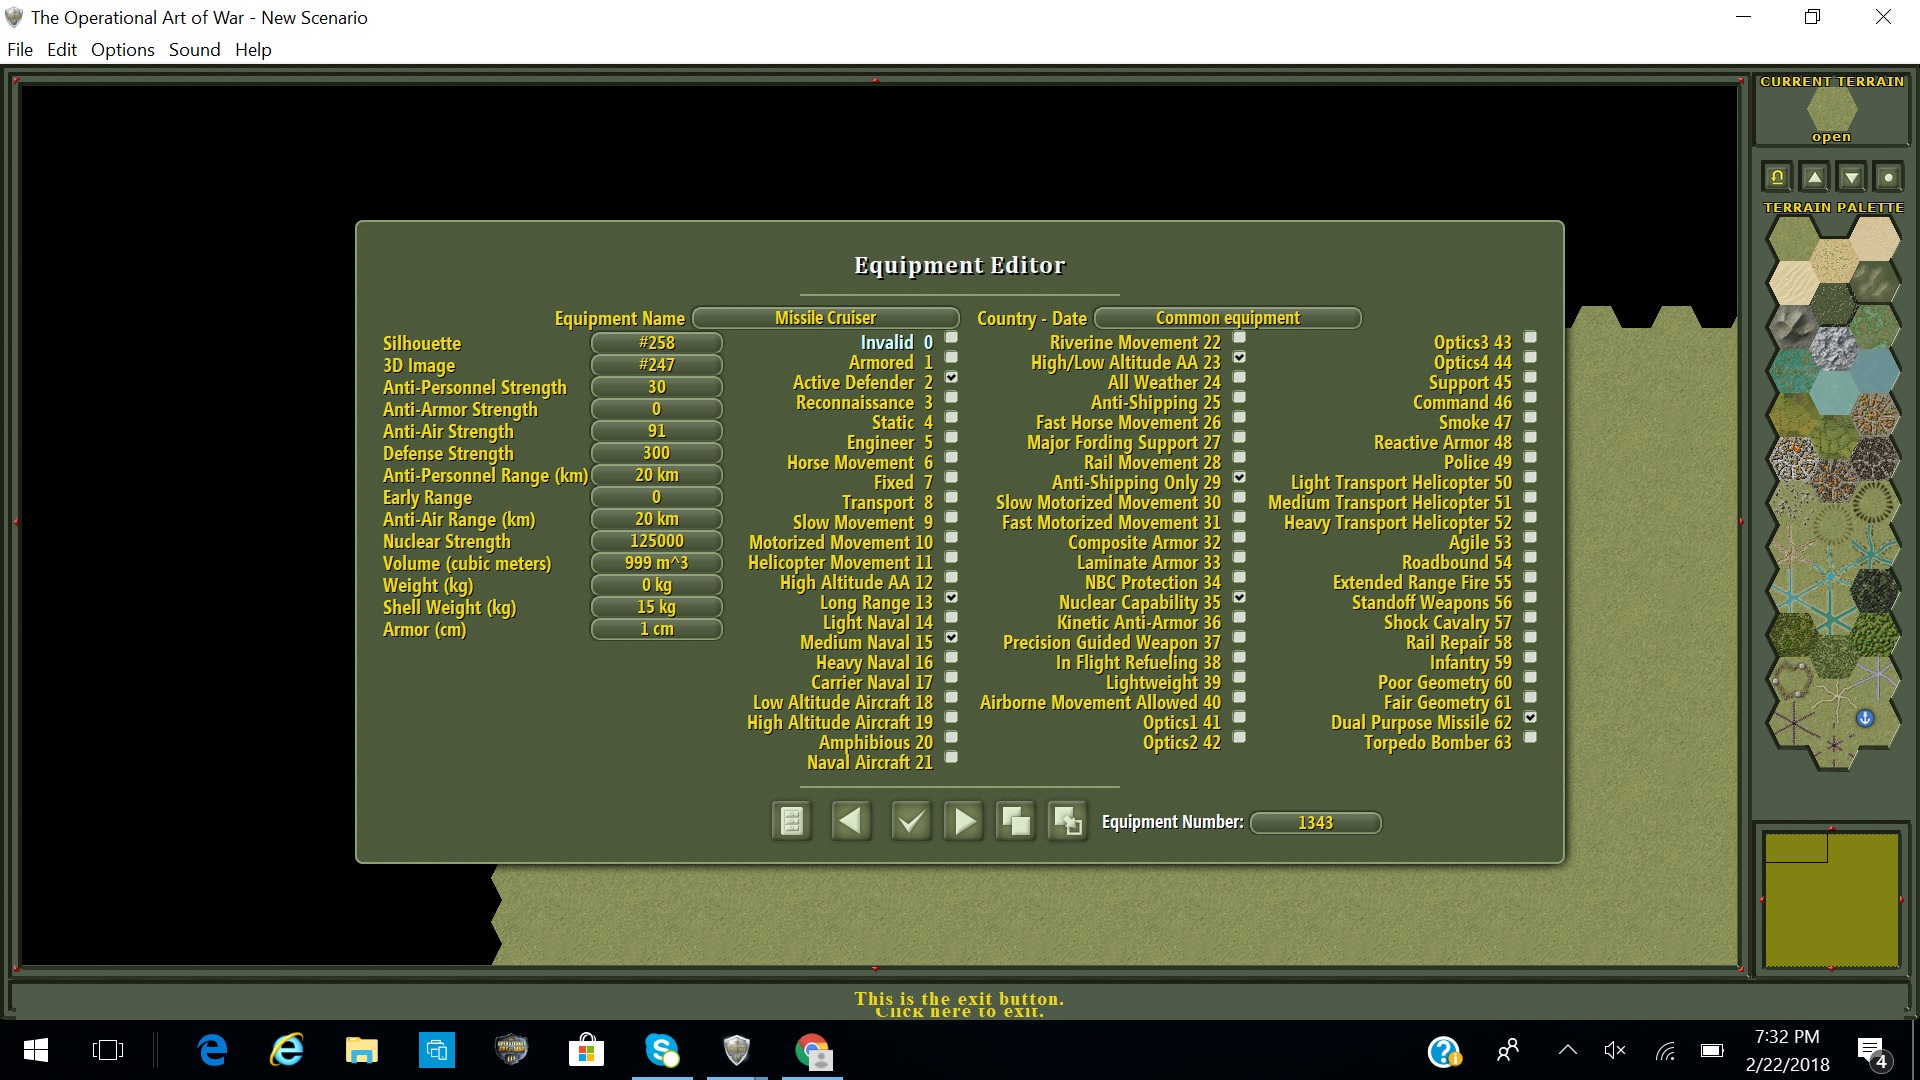
Task: Click the omega button above terrain palette
Action: click(1777, 177)
